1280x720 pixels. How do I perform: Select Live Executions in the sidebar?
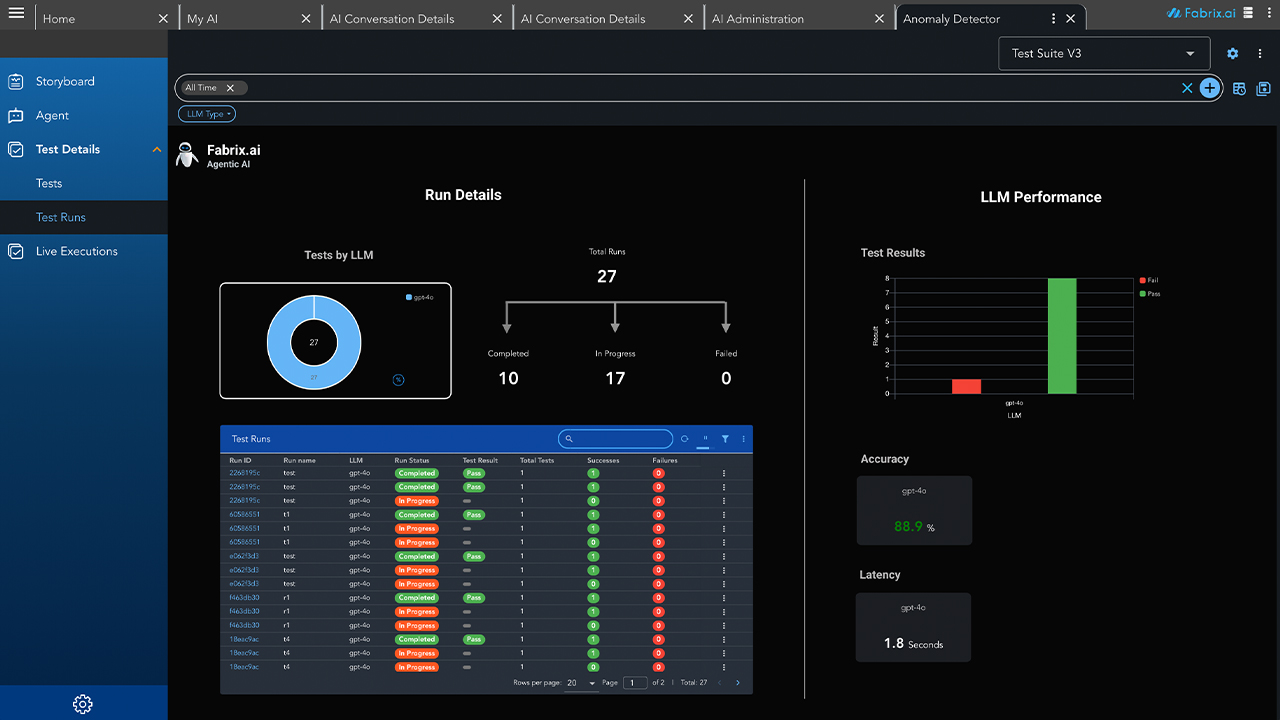tap(76, 251)
